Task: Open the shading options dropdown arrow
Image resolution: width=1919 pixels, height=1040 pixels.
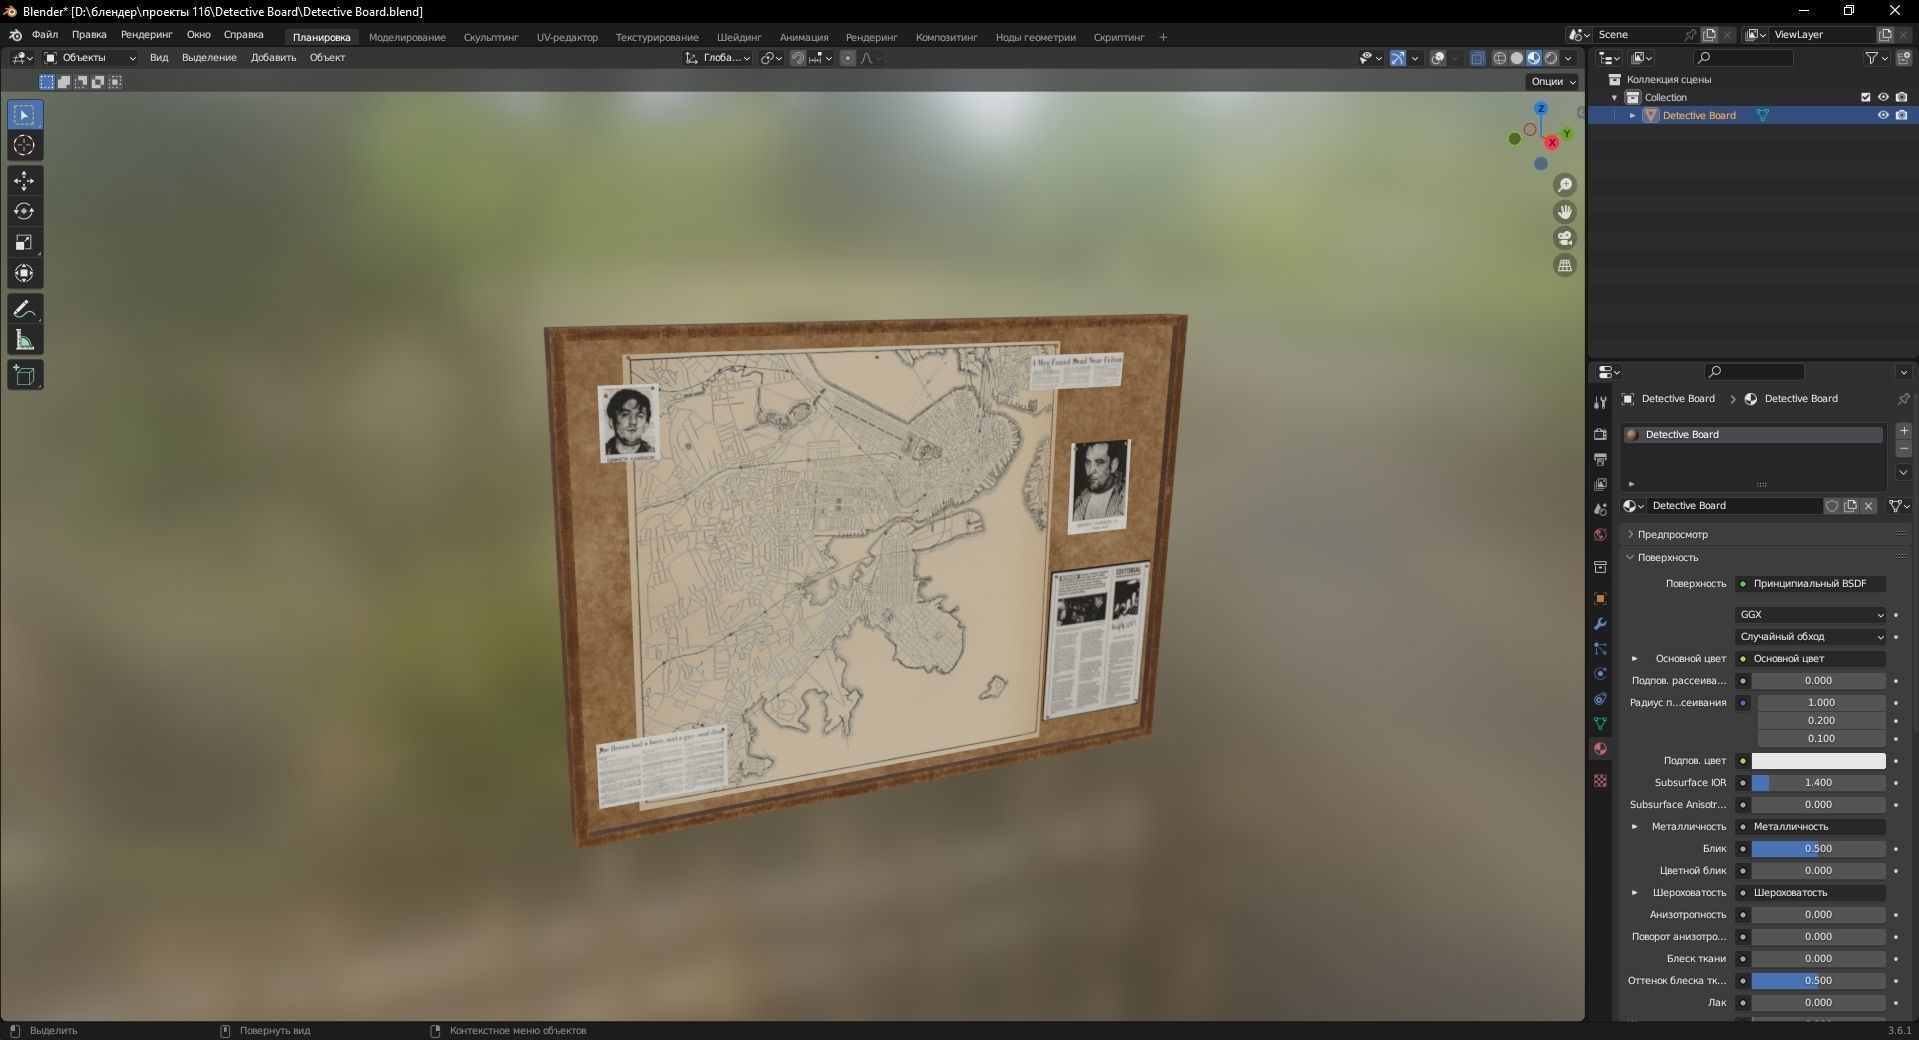Action: pos(1569,58)
